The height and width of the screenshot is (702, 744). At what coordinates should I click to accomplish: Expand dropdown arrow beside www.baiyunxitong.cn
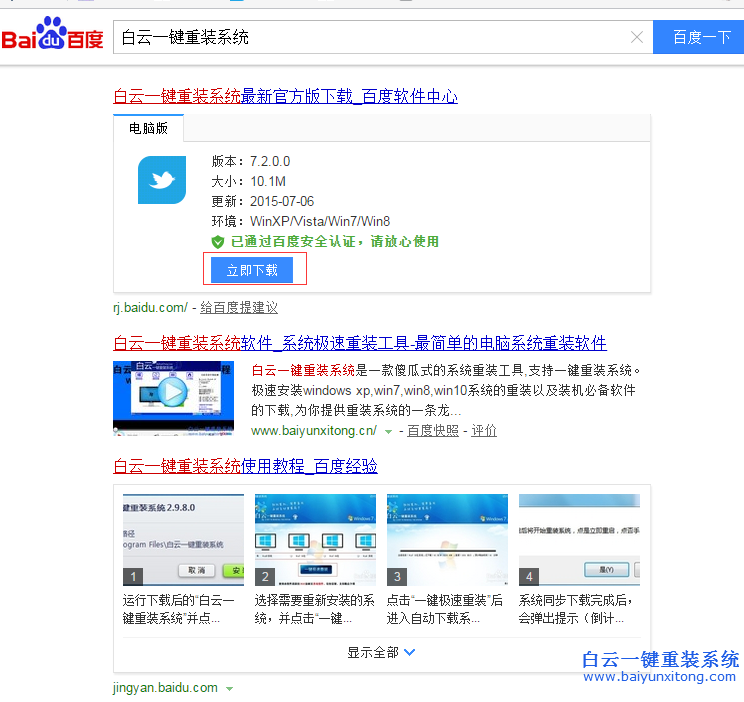tap(388, 431)
